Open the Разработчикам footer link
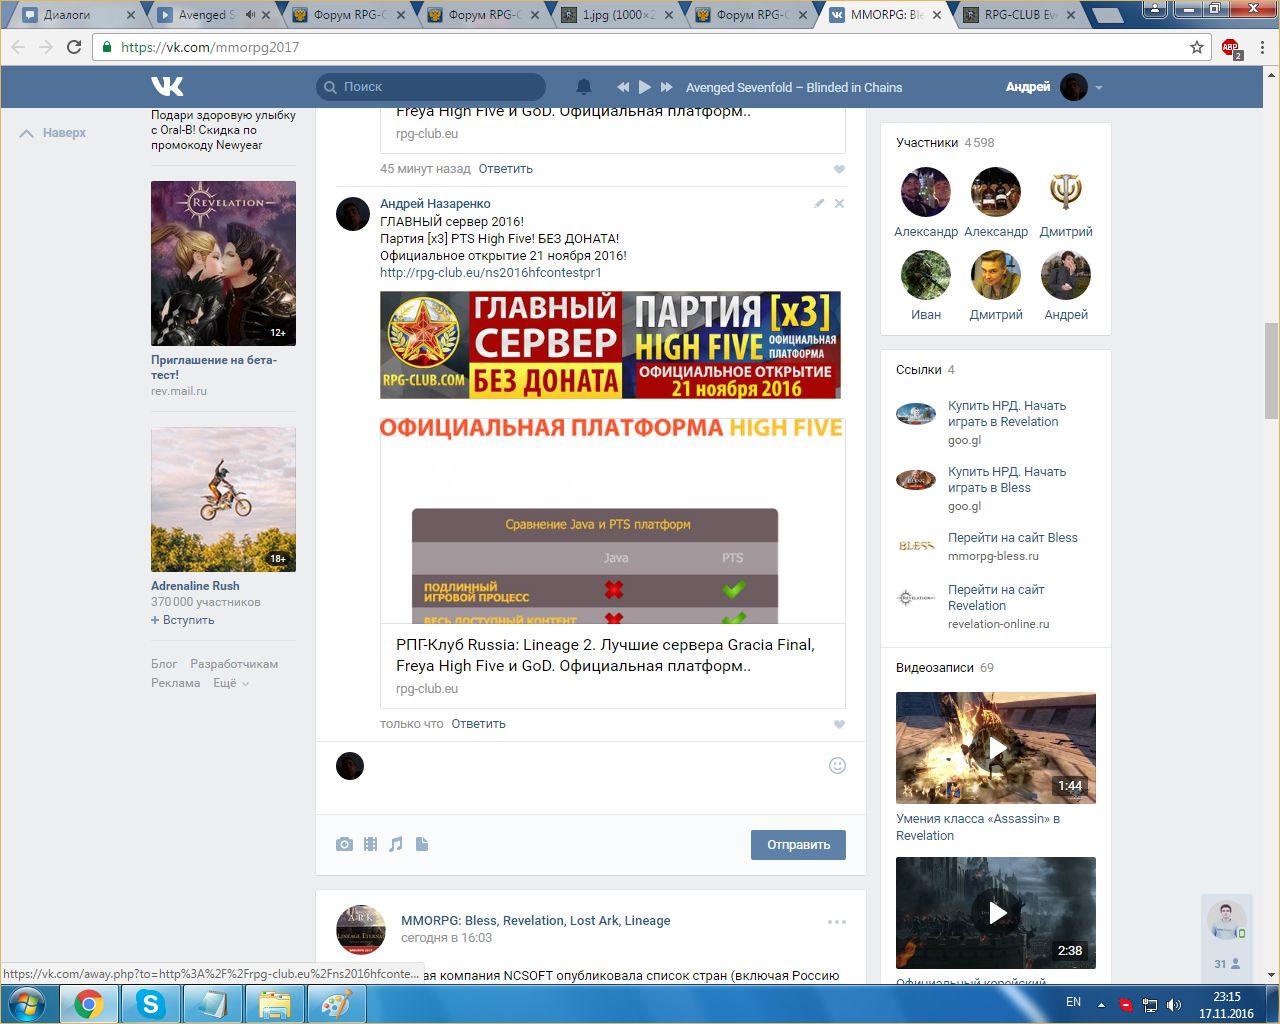Screen dimensions: 1280x1024 click(234, 664)
